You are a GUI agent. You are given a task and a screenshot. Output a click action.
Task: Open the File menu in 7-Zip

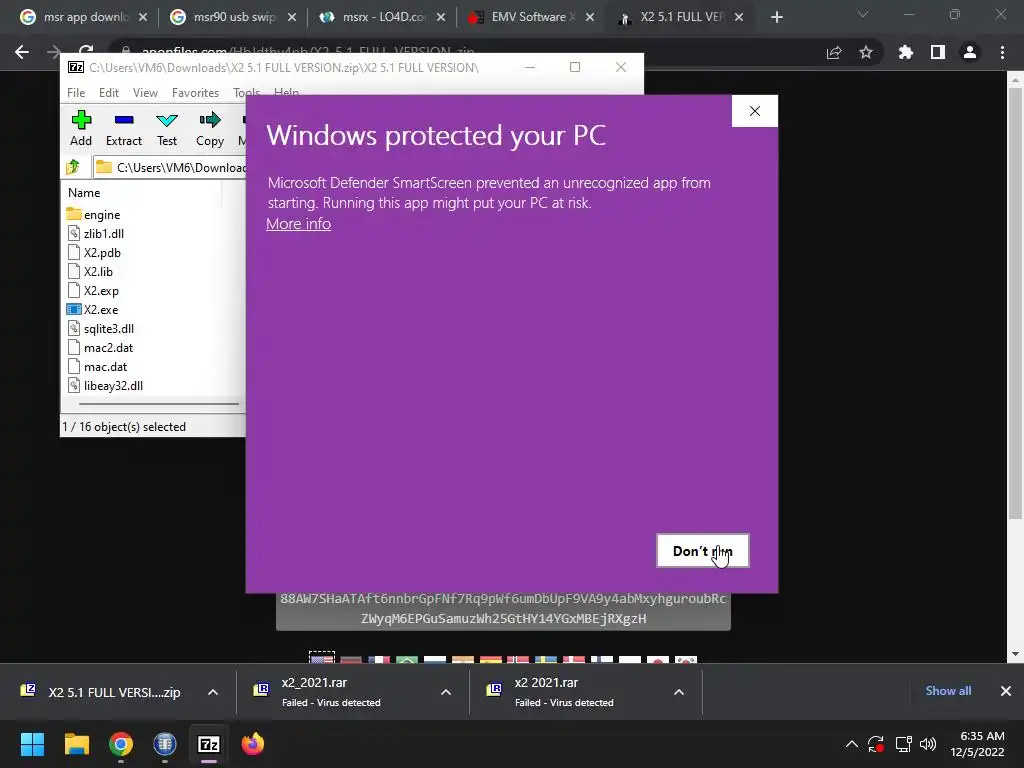76,93
